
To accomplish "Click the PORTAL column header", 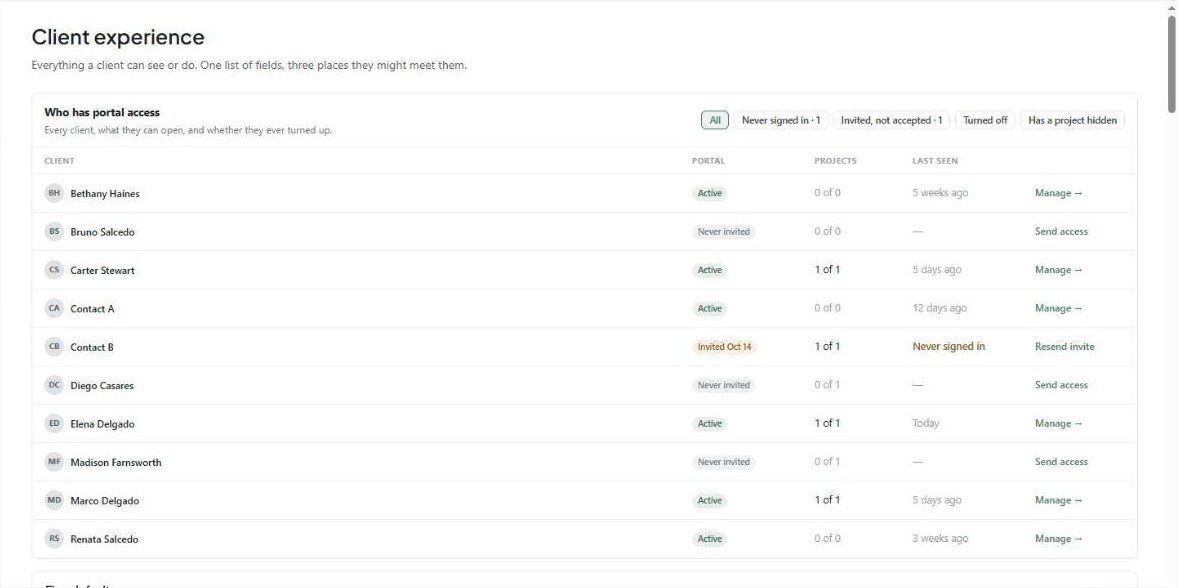I will coord(708,161).
